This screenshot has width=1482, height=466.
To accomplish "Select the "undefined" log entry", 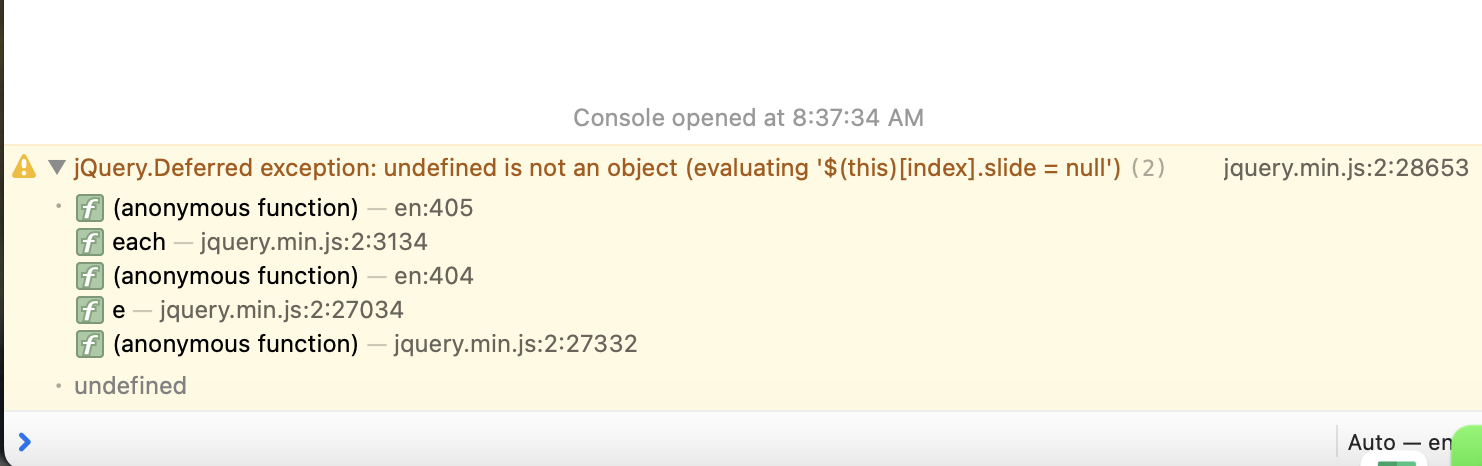I will coord(130,386).
